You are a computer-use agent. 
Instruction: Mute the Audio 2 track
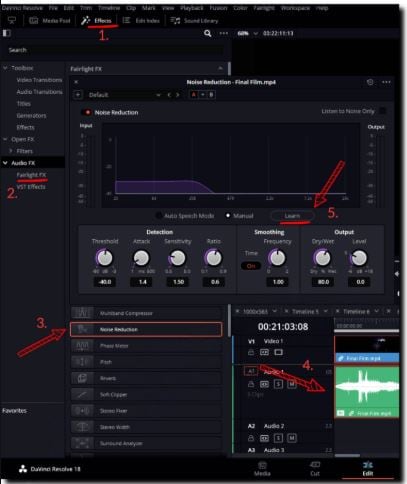[x=292, y=438]
